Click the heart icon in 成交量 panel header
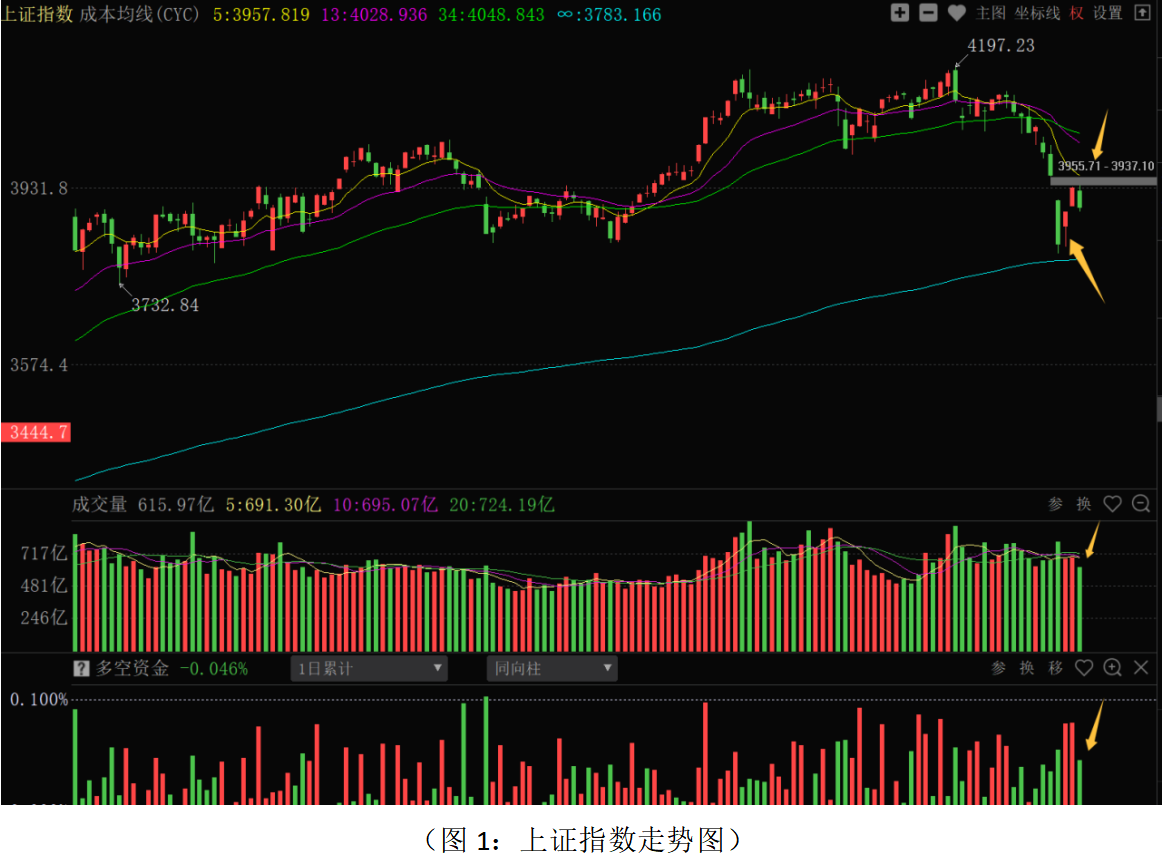The image size is (1162, 864). (x=1112, y=504)
